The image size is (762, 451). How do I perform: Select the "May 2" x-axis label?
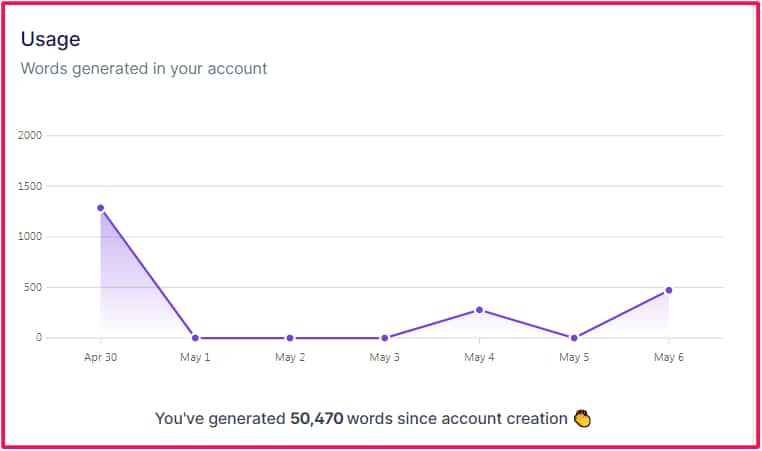click(290, 357)
